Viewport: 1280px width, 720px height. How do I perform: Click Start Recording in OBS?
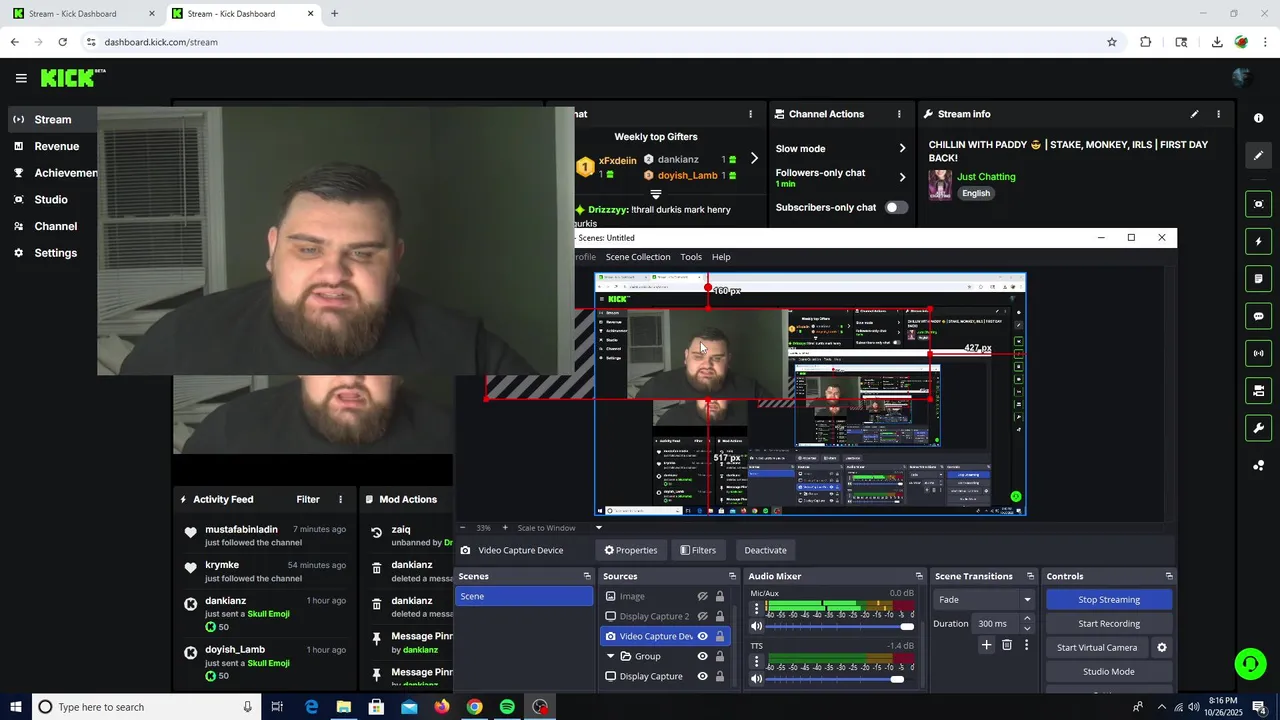pos(1109,624)
